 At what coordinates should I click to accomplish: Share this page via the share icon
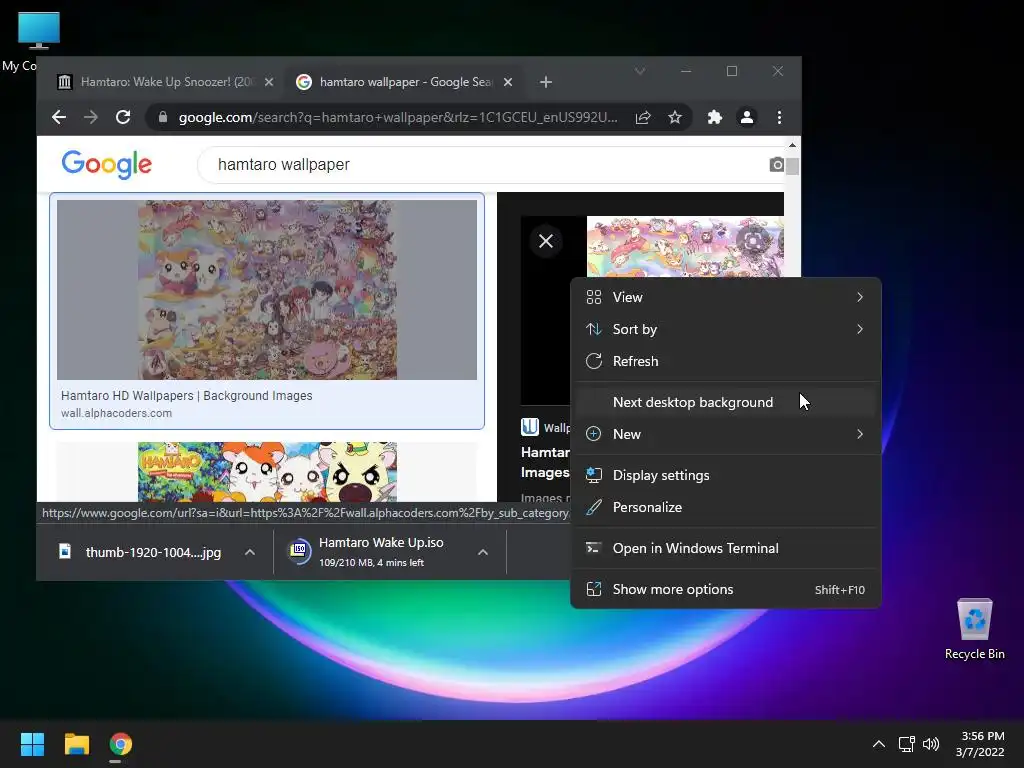pos(643,118)
